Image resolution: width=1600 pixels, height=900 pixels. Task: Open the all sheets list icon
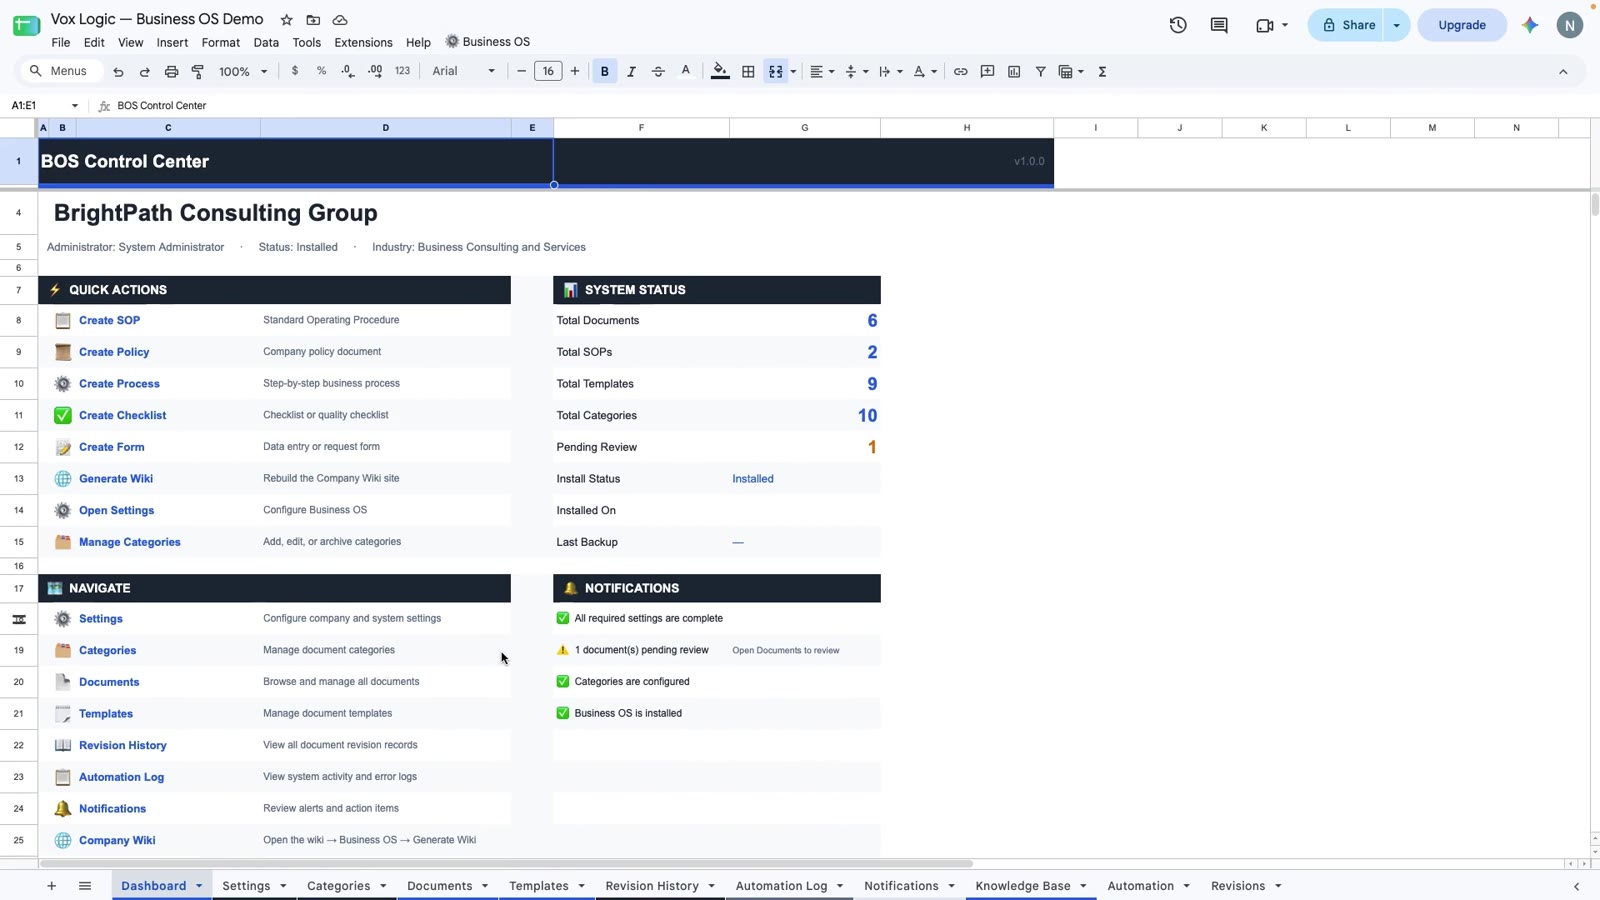point(85,886)
